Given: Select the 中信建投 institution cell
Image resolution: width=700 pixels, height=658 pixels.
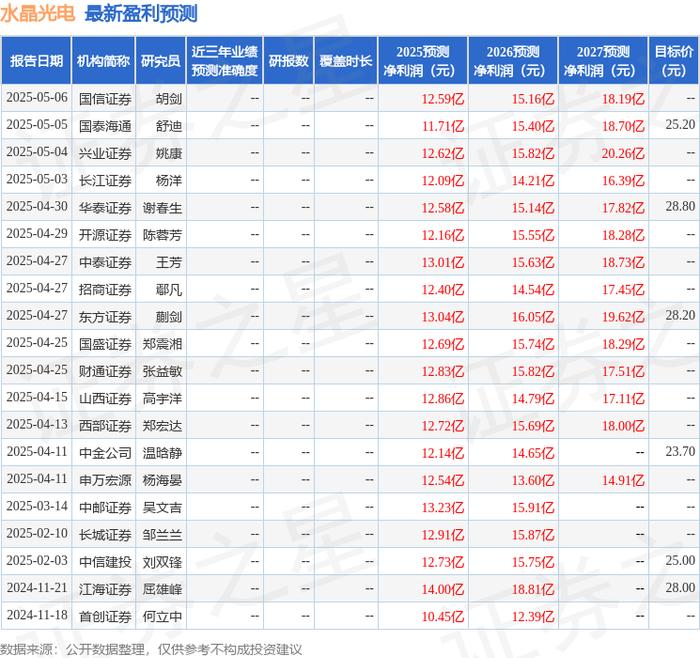Looking at the screenshot, I should tap(105, 562).
